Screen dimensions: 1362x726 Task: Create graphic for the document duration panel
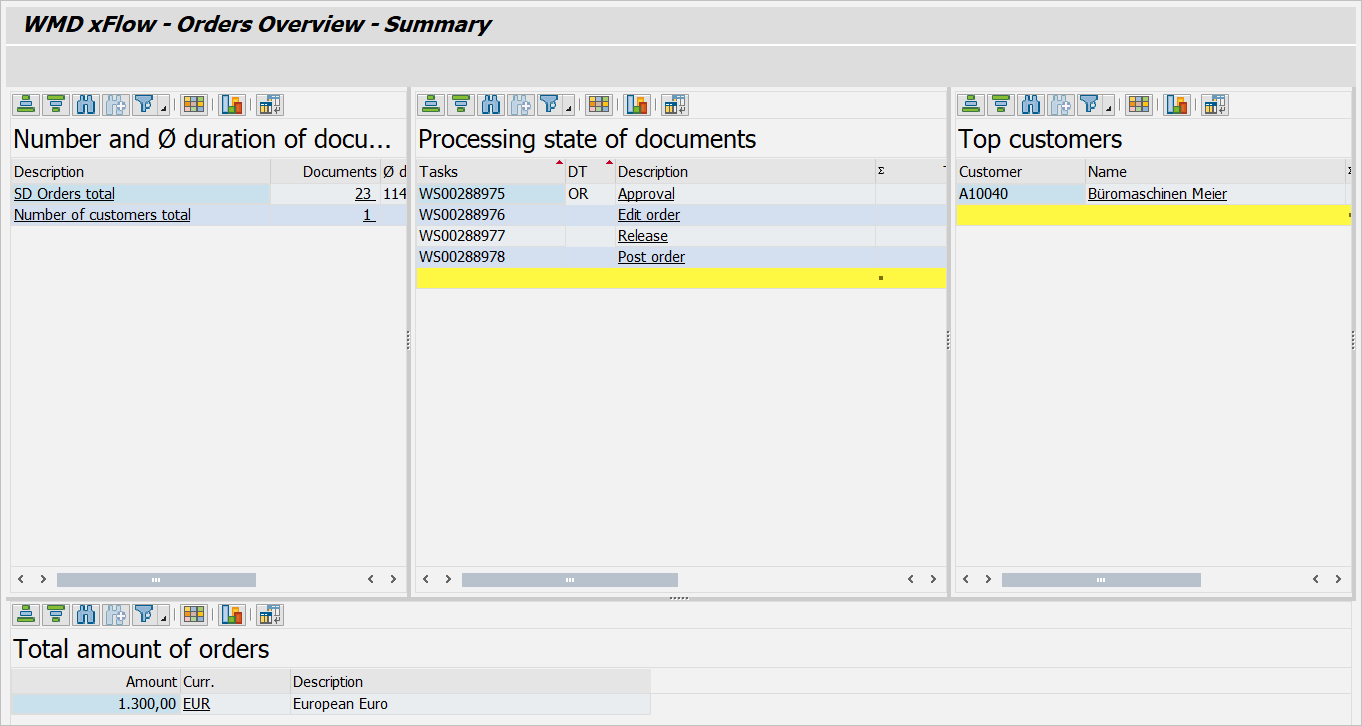[231, 104]
